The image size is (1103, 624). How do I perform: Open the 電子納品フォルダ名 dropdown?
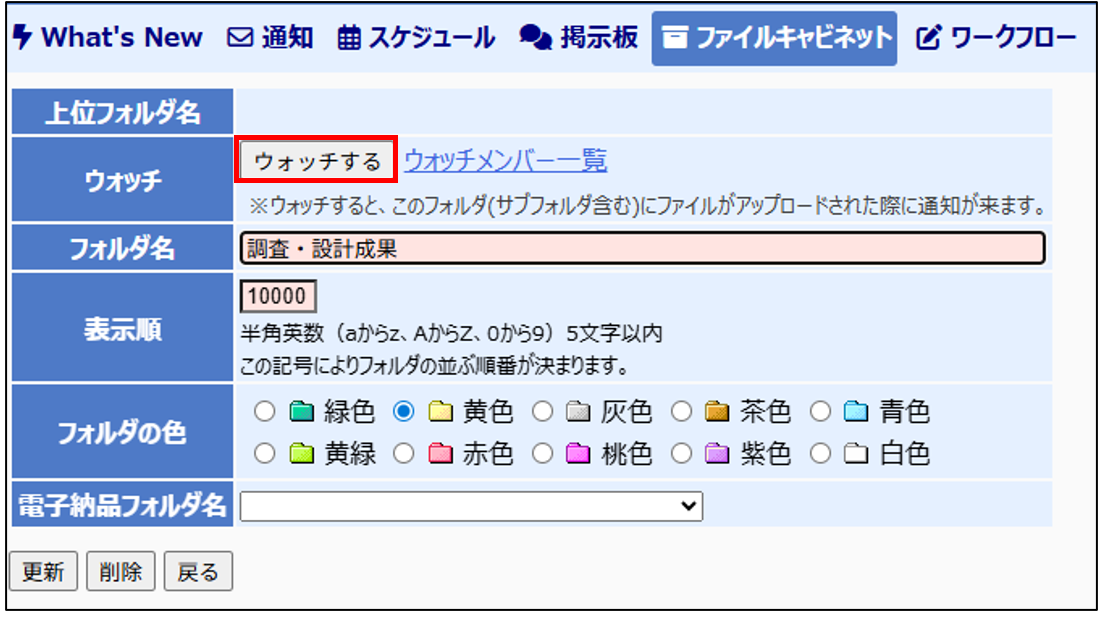coord(471,506)
